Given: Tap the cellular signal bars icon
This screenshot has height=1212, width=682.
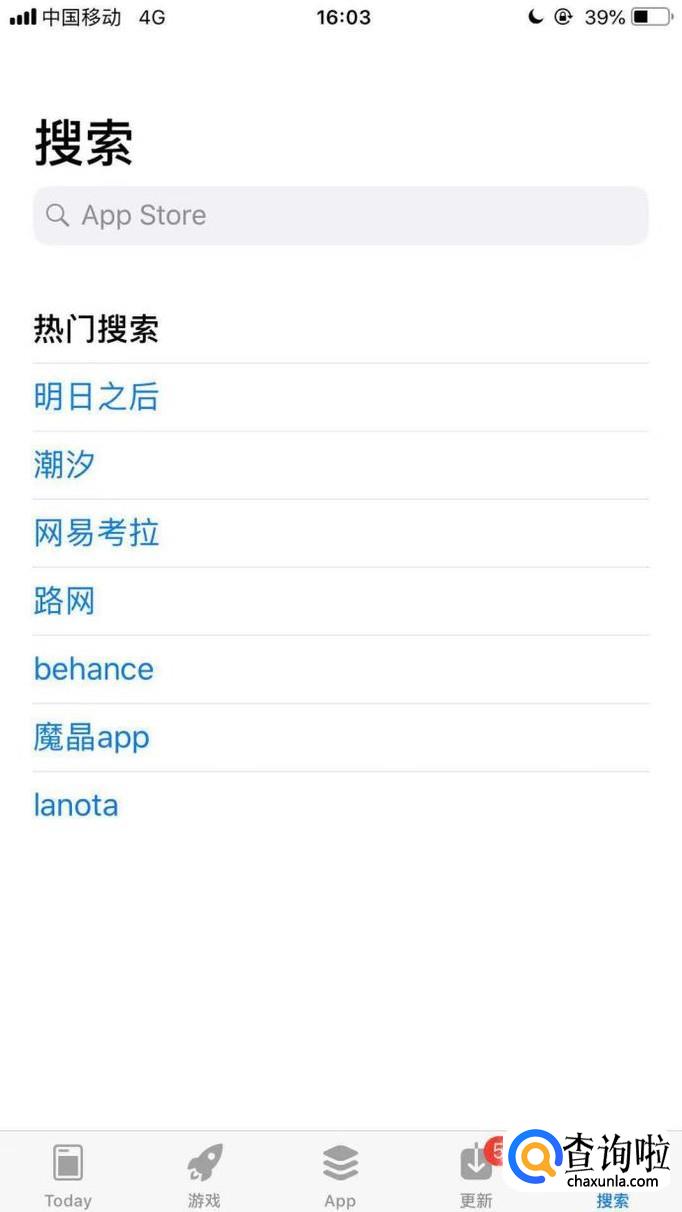Looking at the screenshot, I should click(23, 17).
